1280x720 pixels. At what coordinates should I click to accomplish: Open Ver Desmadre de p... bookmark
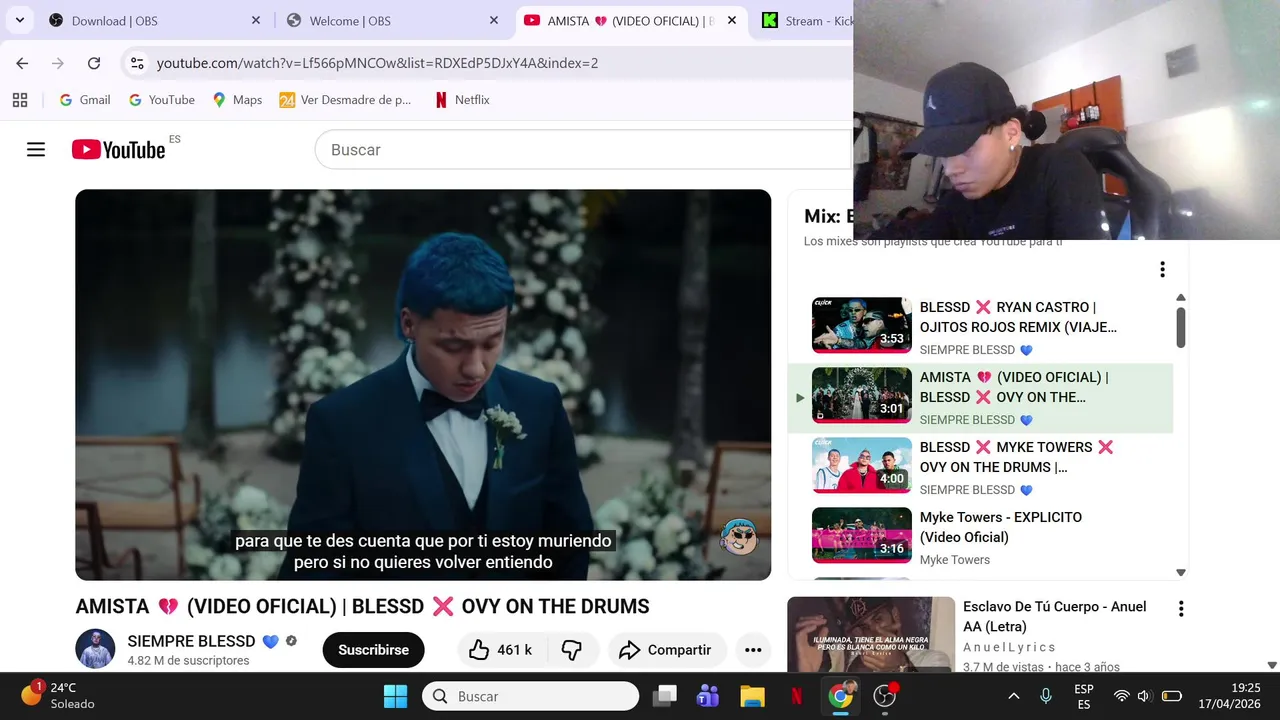coord(345,100)
